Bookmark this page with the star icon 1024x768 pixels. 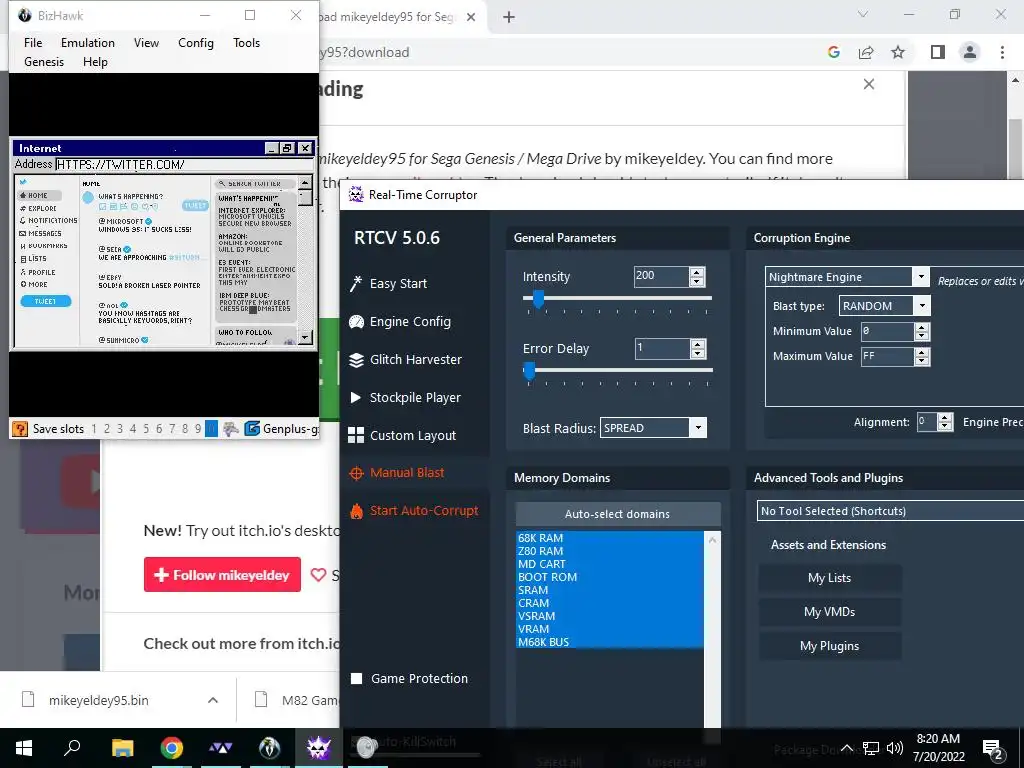[898, 52]
